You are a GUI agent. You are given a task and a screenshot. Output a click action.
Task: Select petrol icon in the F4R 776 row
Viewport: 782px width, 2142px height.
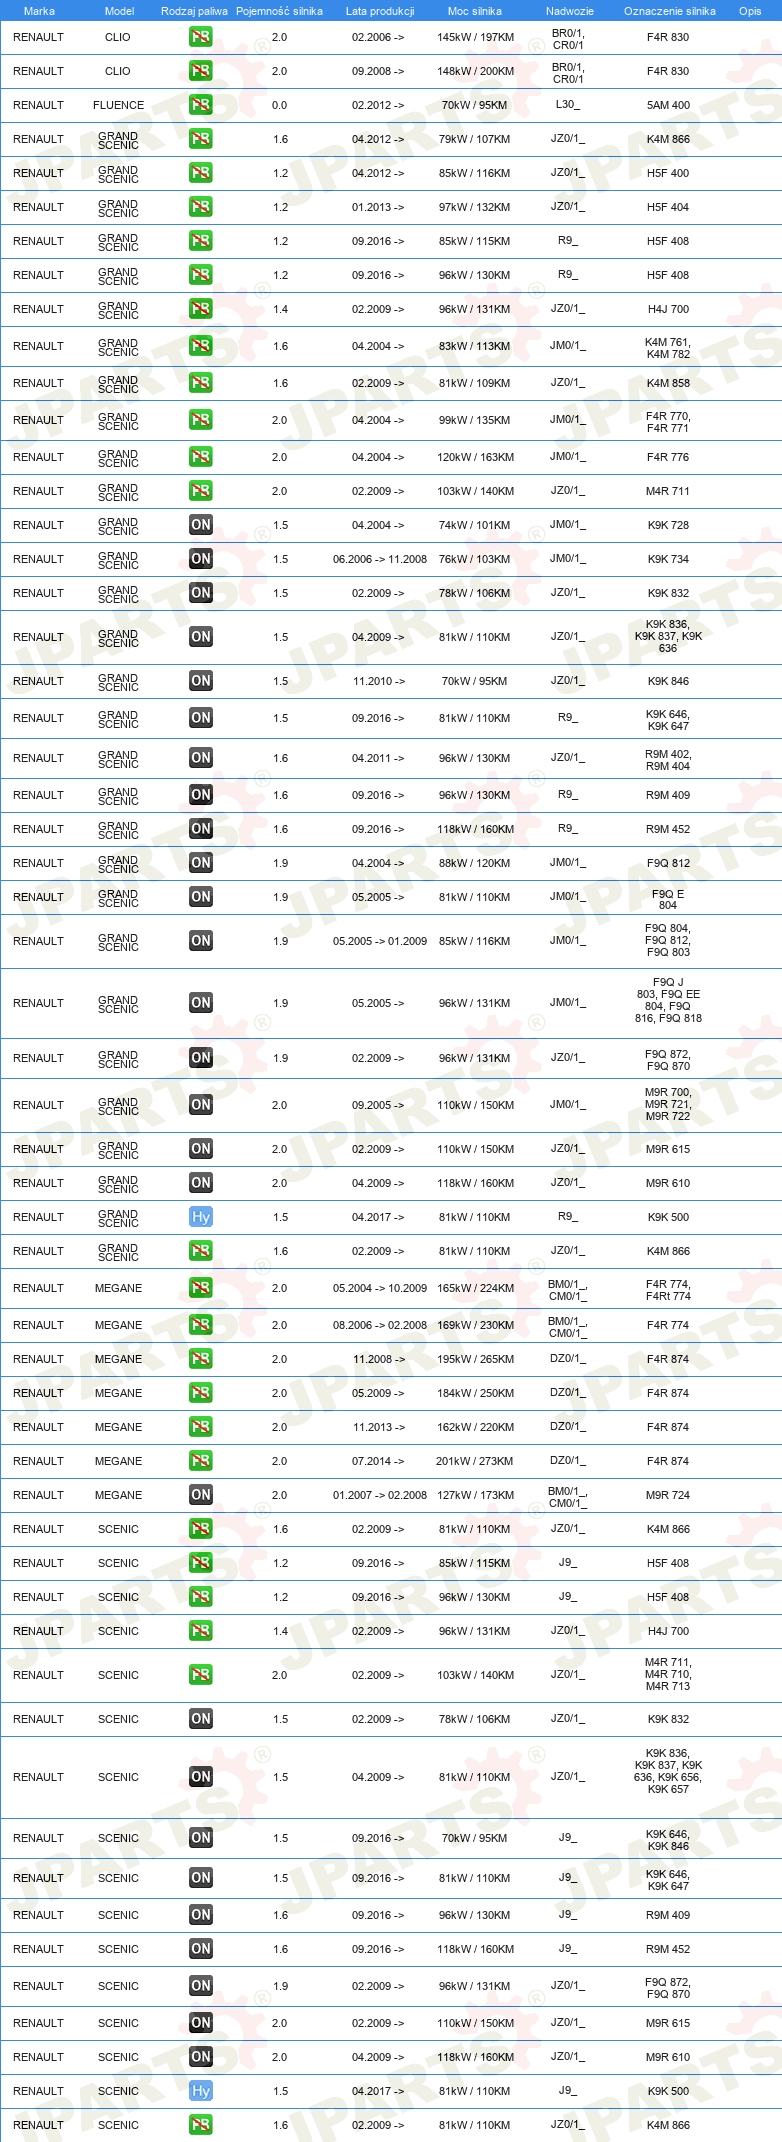tap(200, 457)
